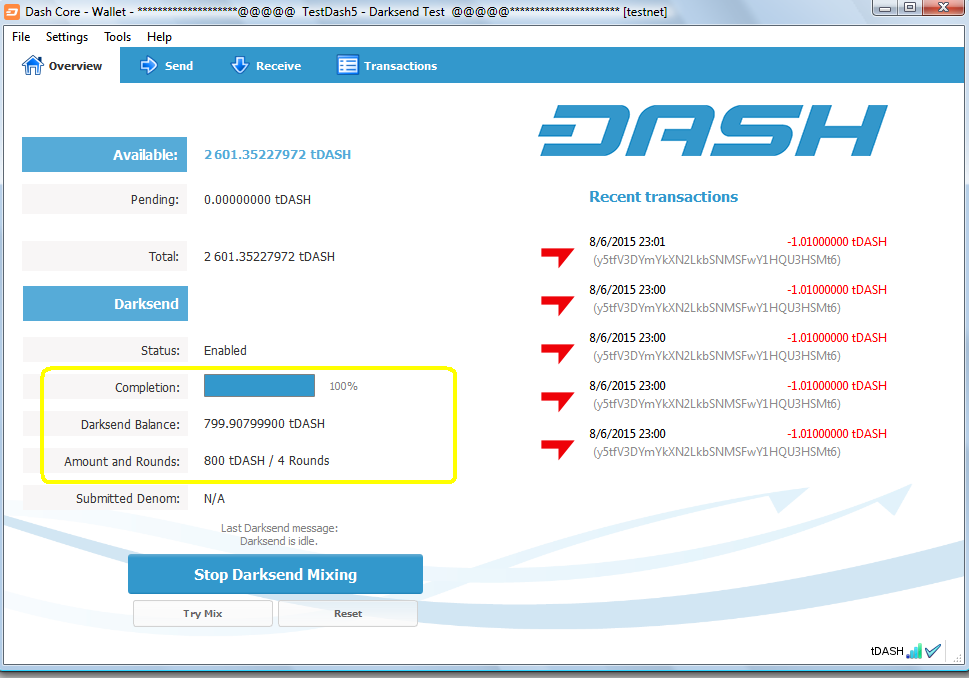The height and width of the screenshot is (678, 969).
Task: Click the Stop Darksend Mixing button
Action: pyautogui.click(x=276, y=574)
